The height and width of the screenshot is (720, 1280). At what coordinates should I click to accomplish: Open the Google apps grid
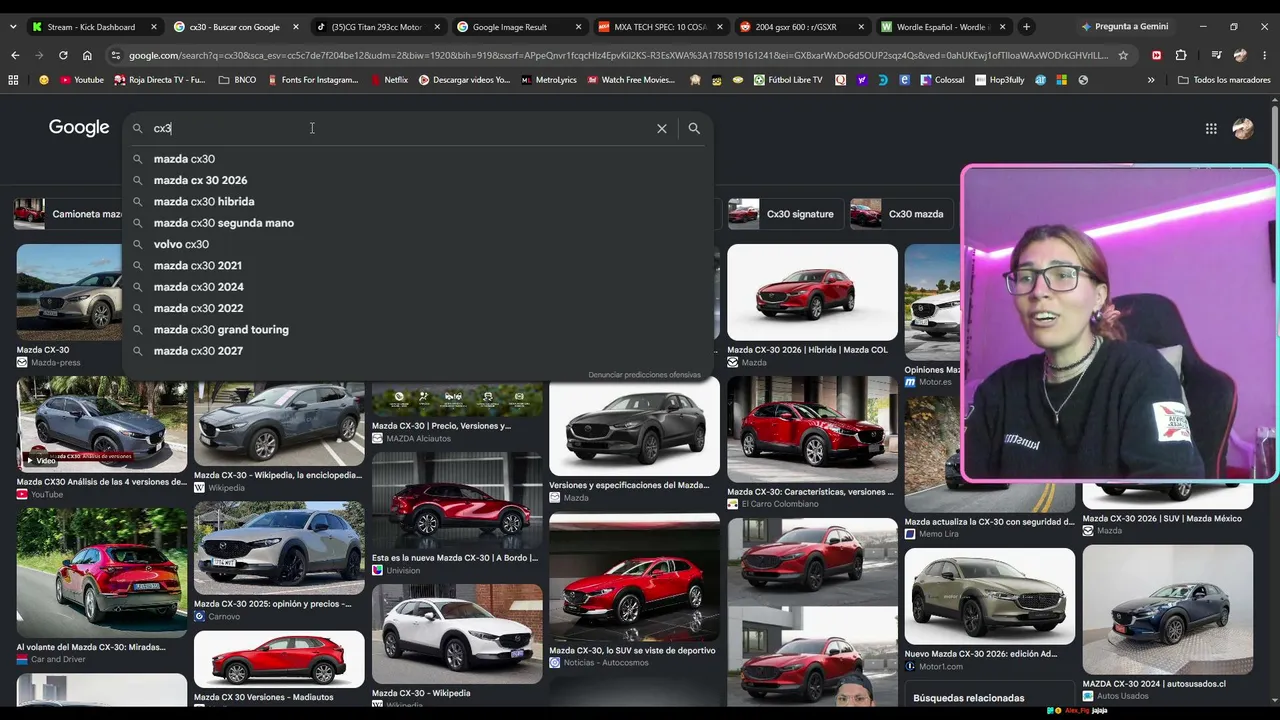point(1211,128)
